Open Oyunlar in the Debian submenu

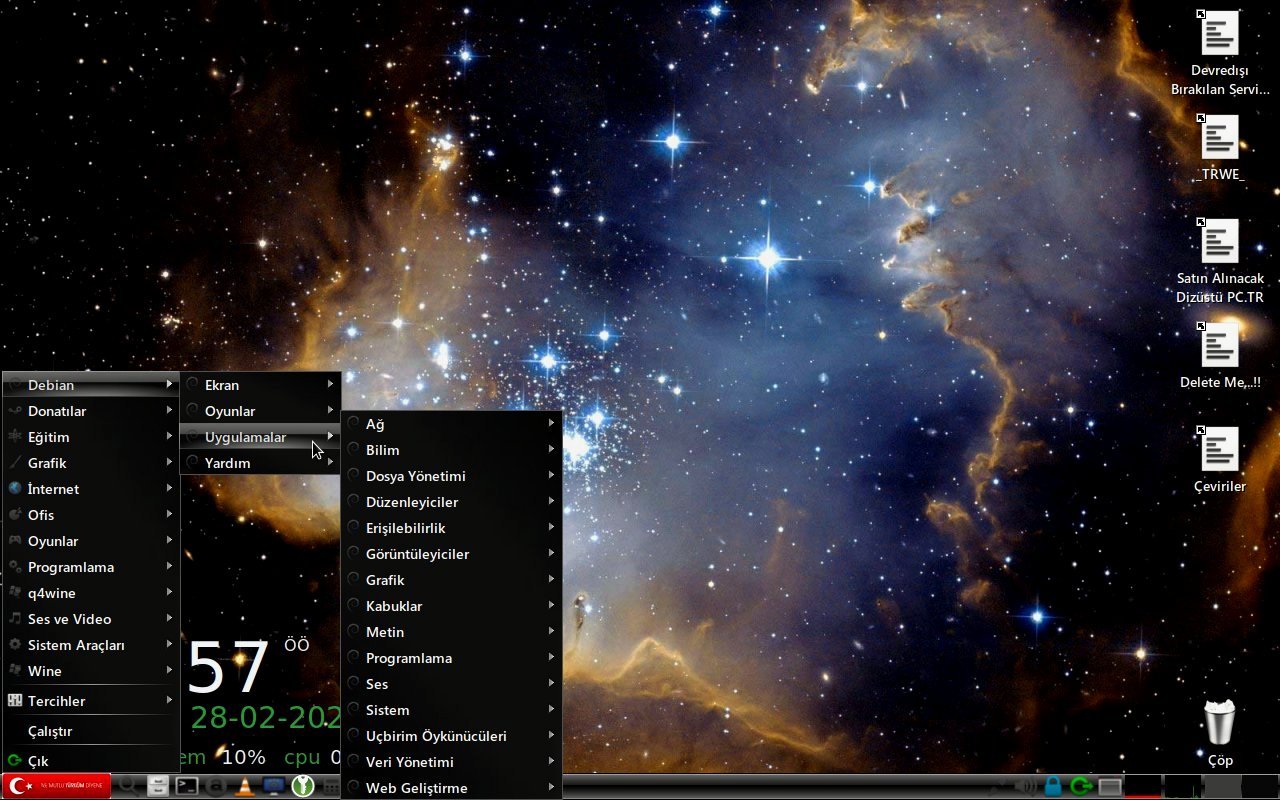click(261, 411)
